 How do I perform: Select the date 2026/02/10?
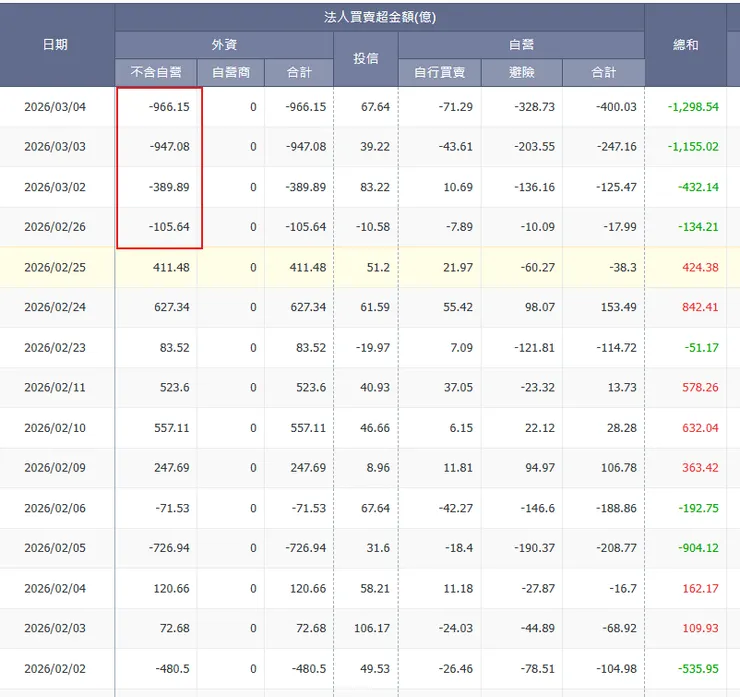point(55,428)
